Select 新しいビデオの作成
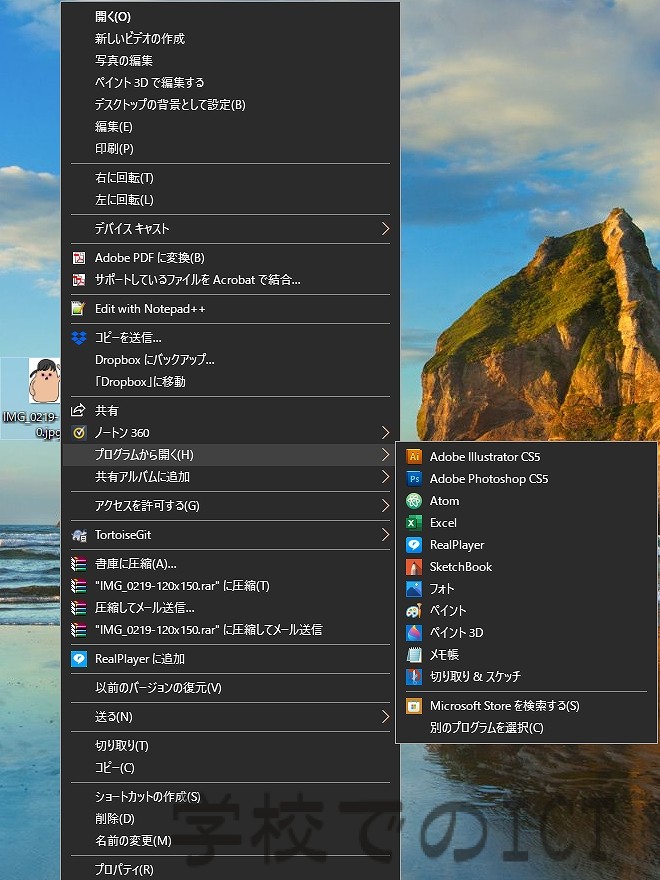The image size is (660, 880). (230, 39)
